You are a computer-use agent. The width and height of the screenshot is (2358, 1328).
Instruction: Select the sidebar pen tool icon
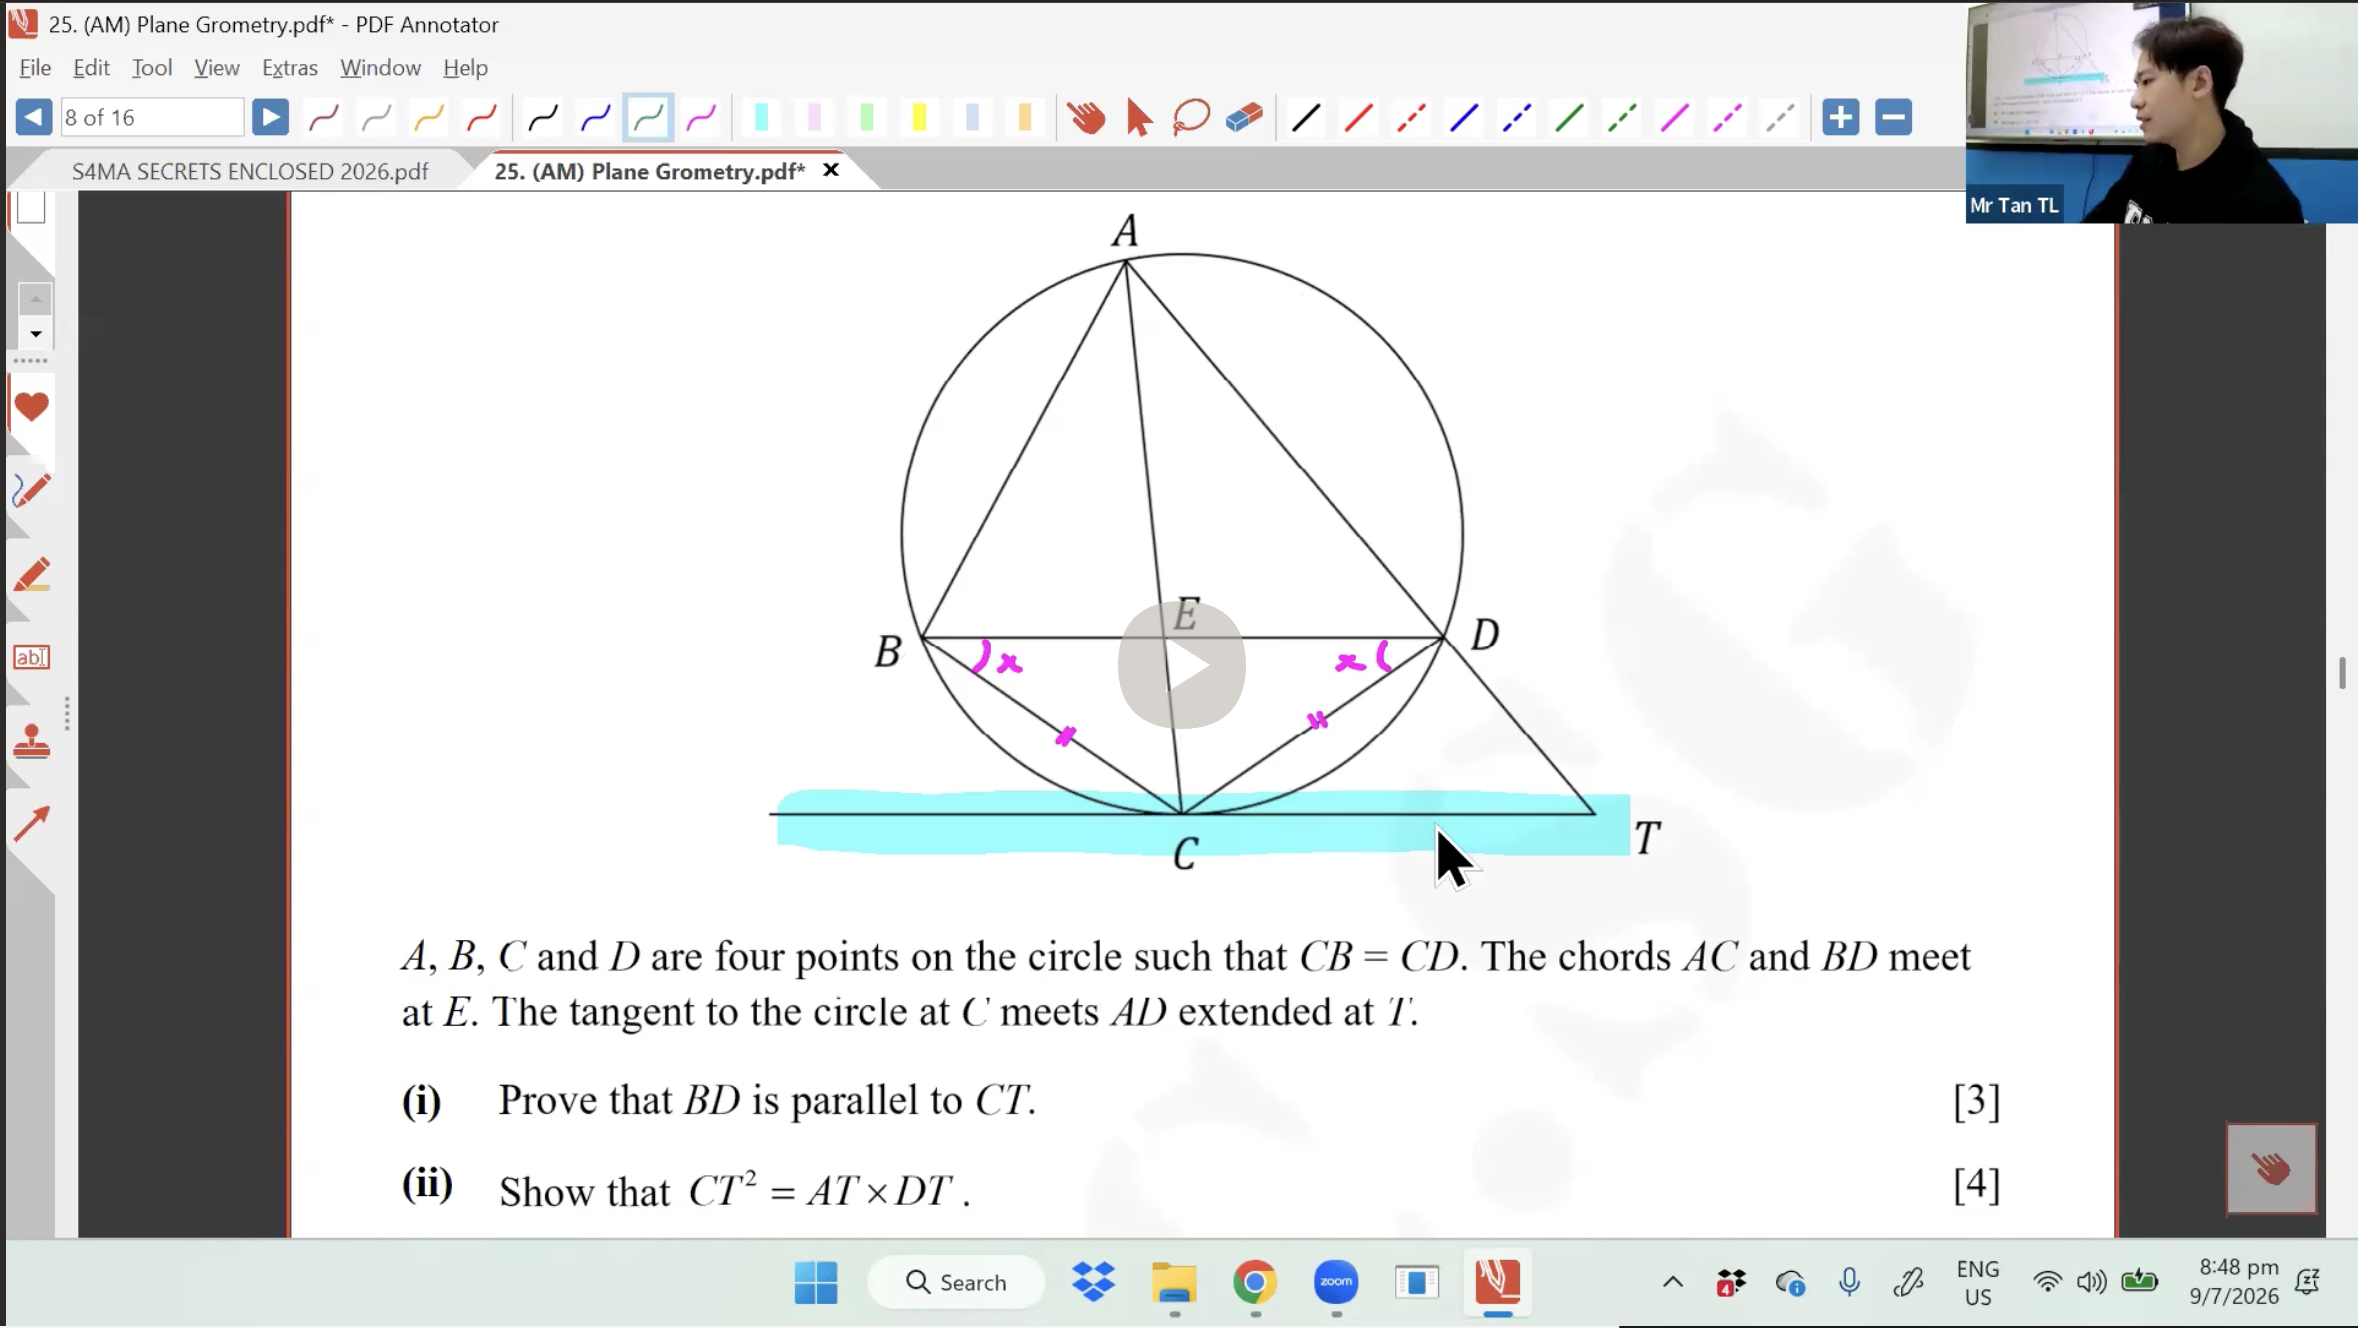[32, 490]
